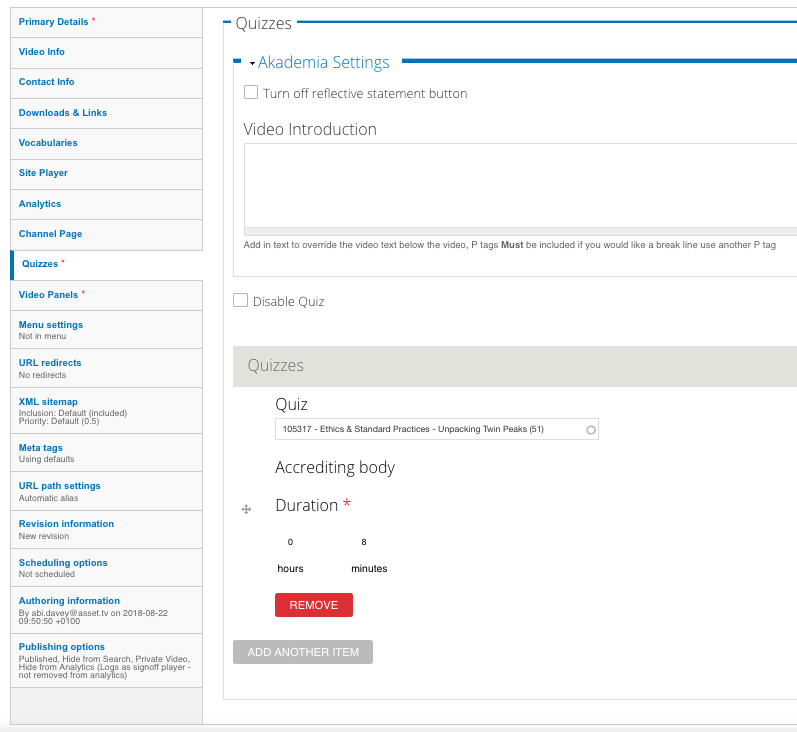Click the drag handle cross icon beside Duration

coord(246,509)
